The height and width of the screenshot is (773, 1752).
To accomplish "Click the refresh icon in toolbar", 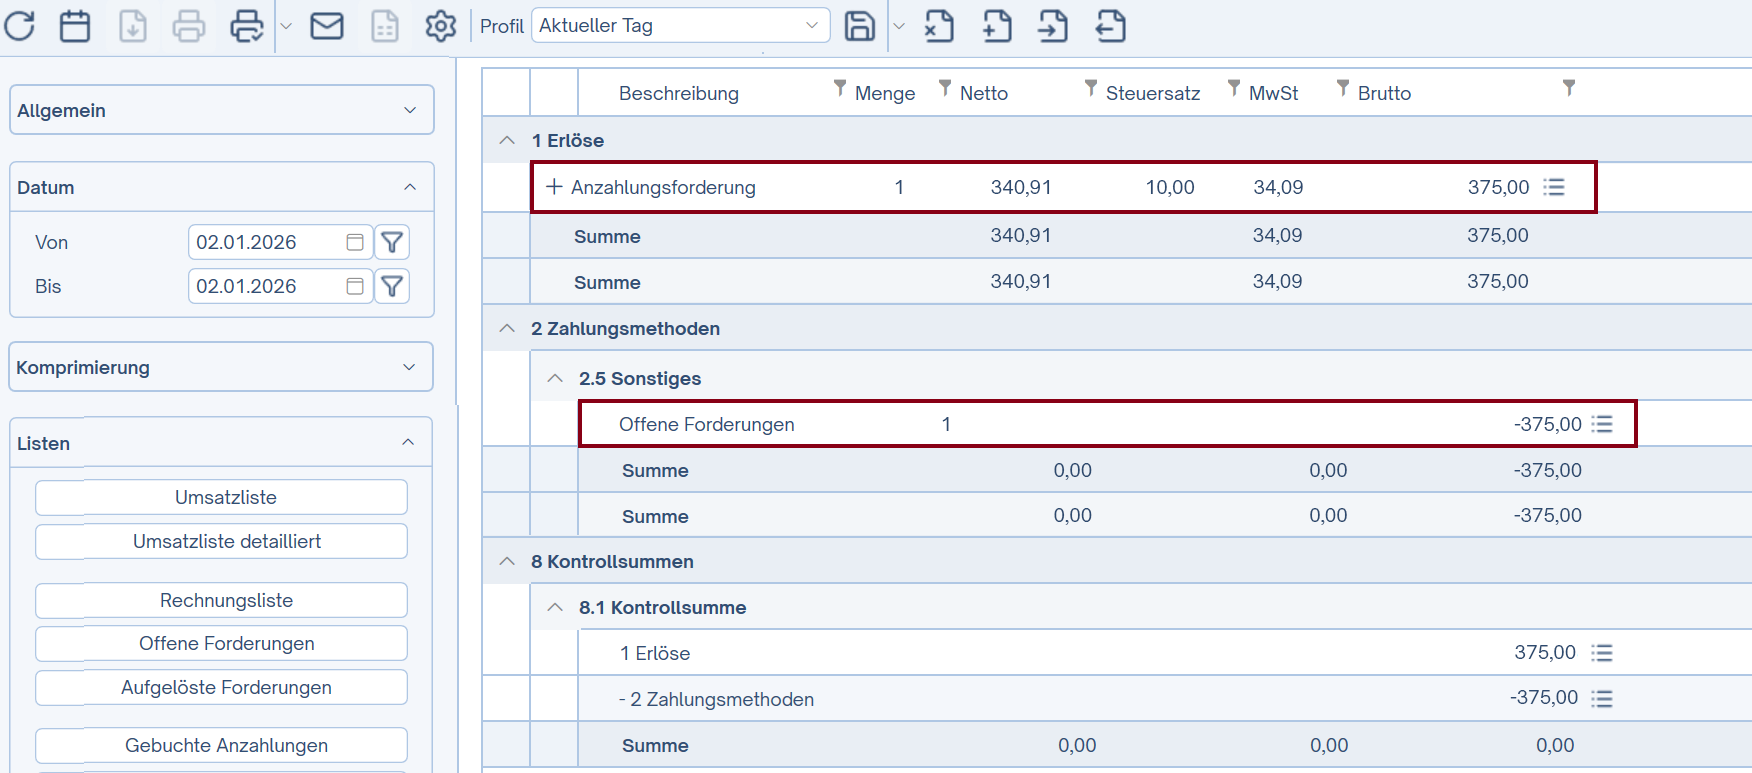I will click(20, 26).
